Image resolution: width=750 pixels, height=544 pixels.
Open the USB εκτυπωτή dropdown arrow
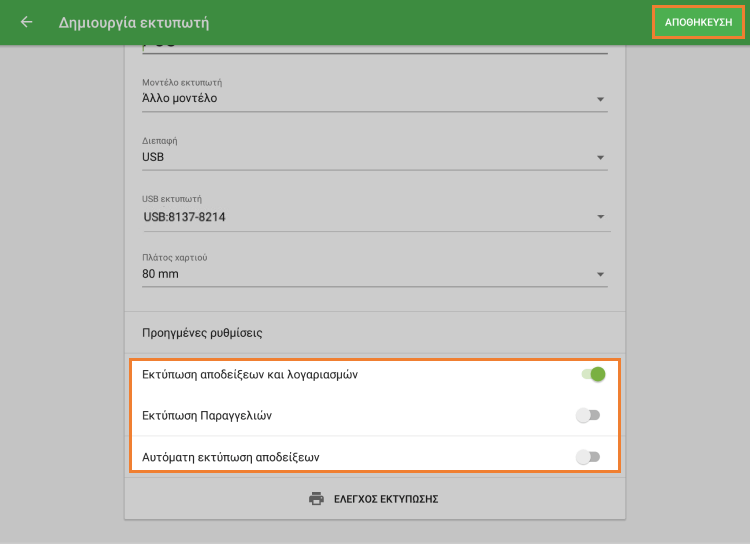(600, 216)
